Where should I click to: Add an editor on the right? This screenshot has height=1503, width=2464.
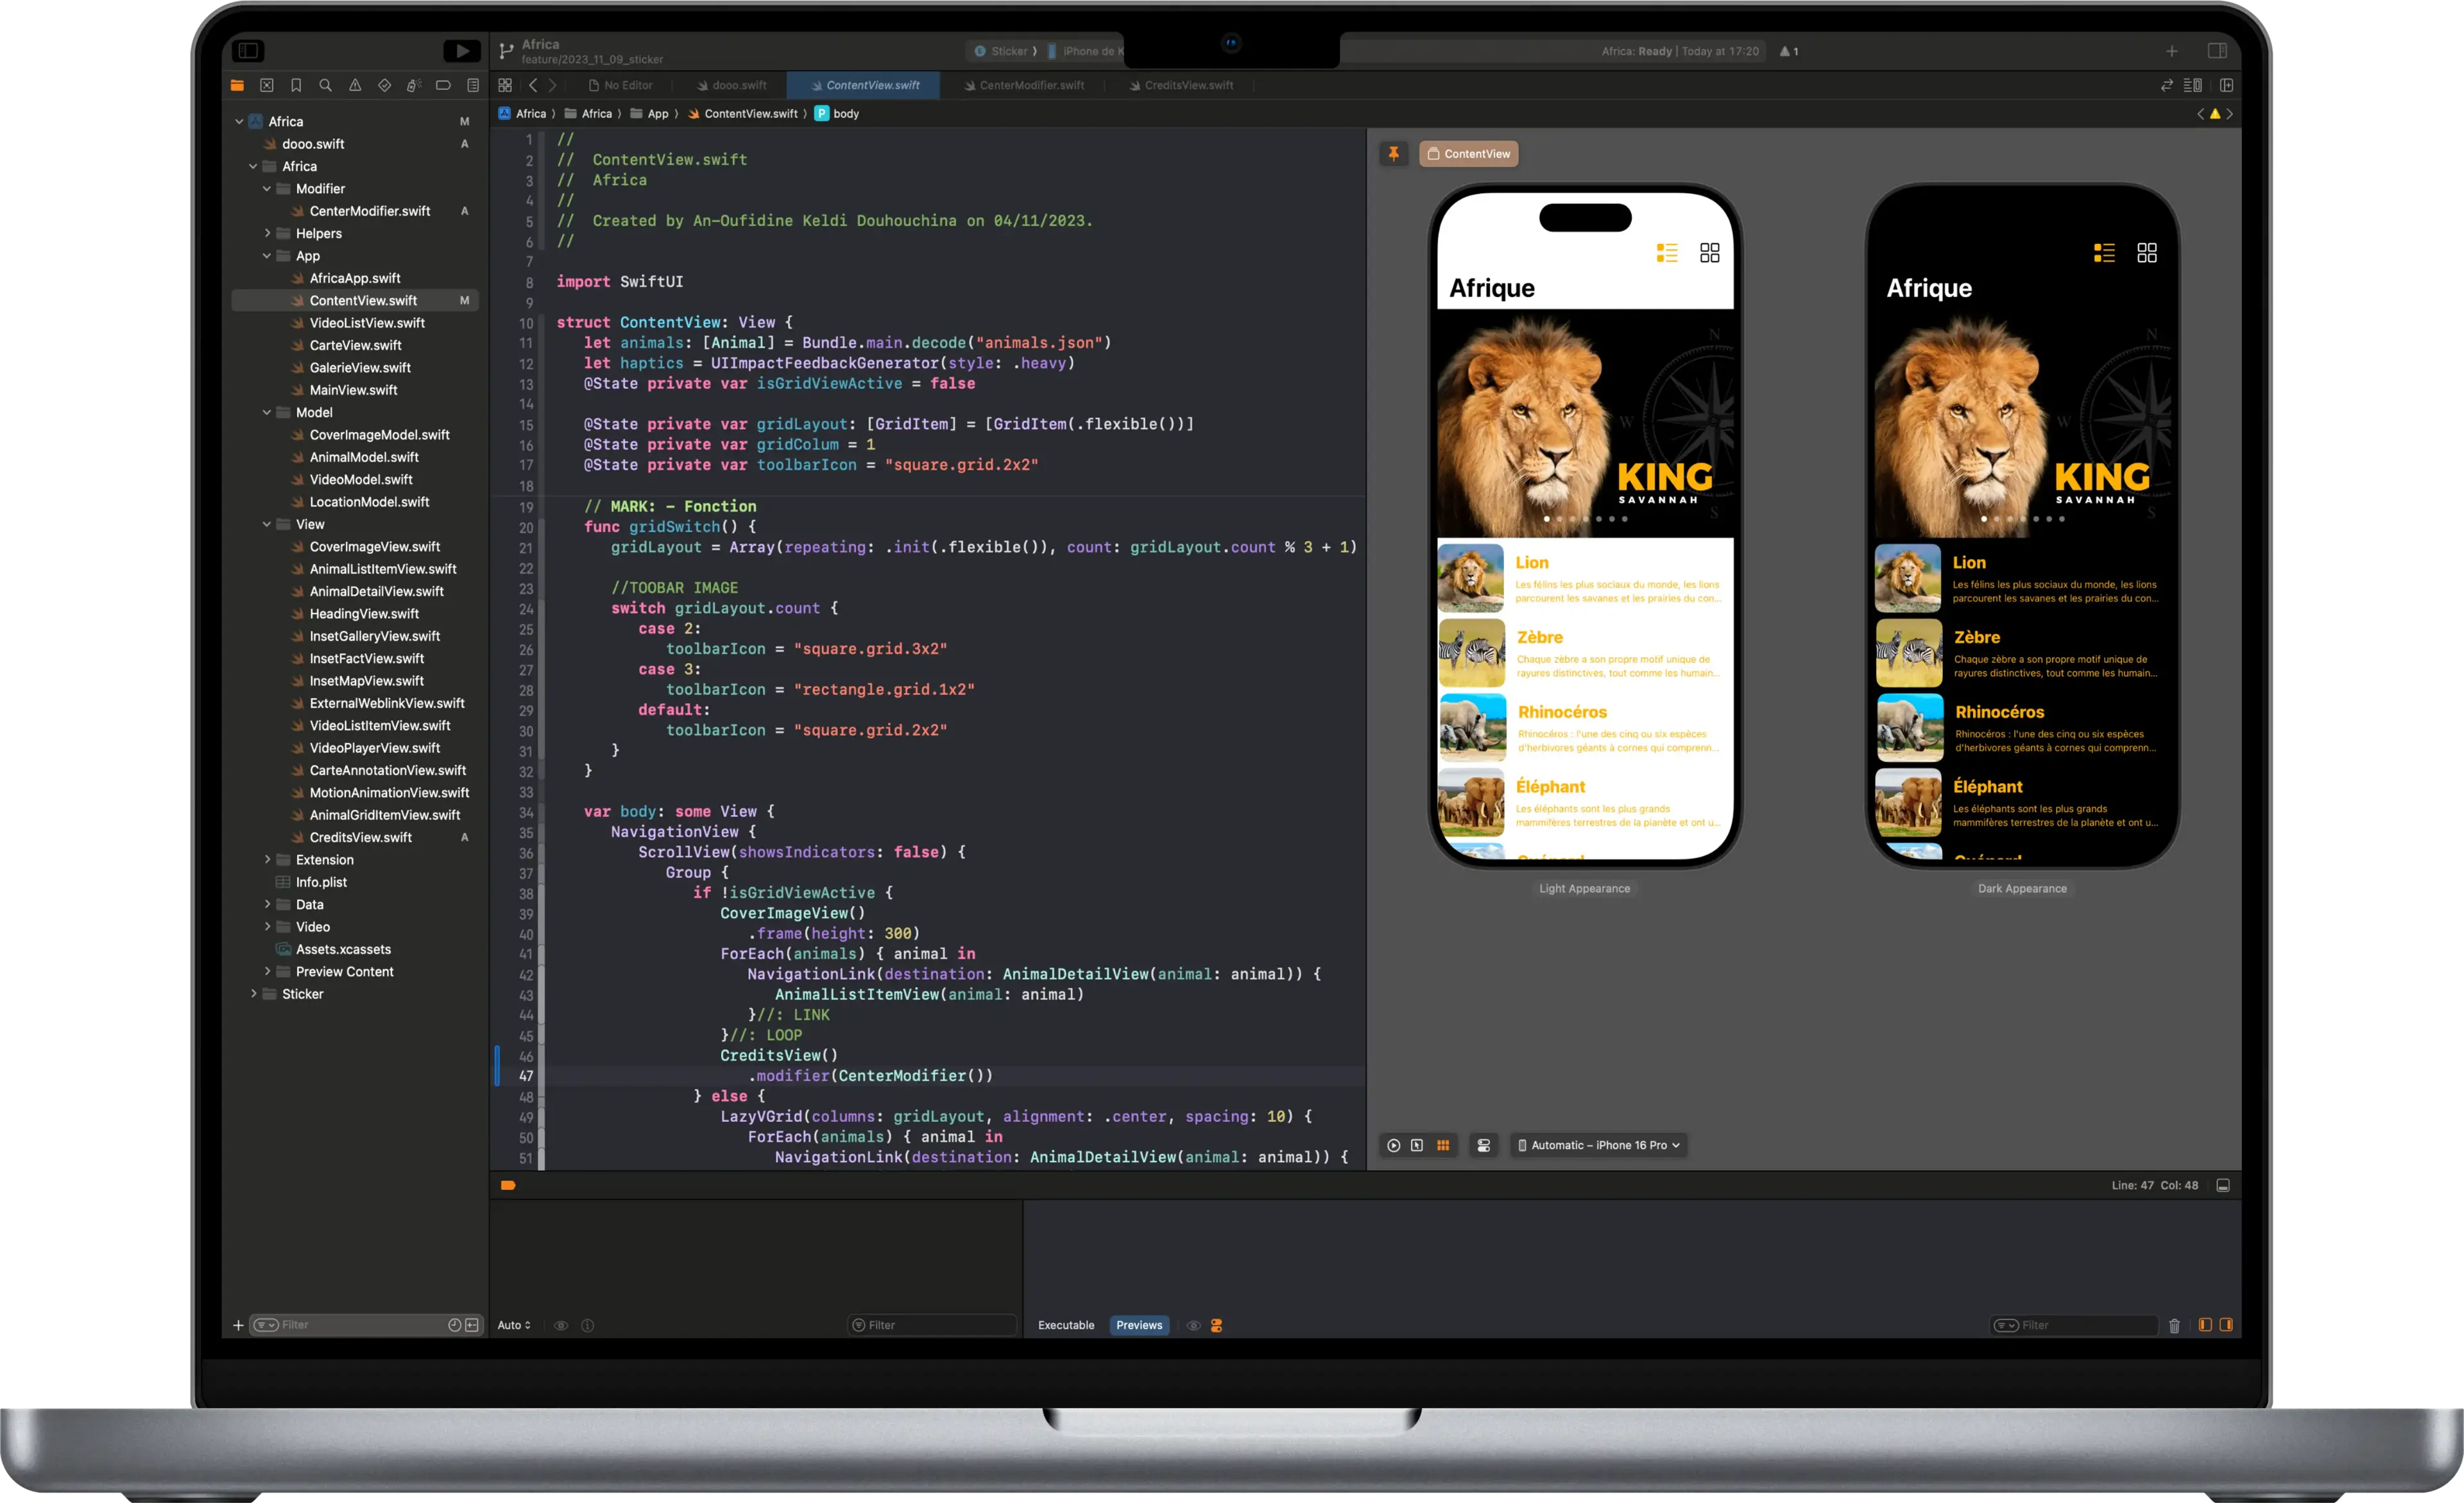tap(2226, 85)
